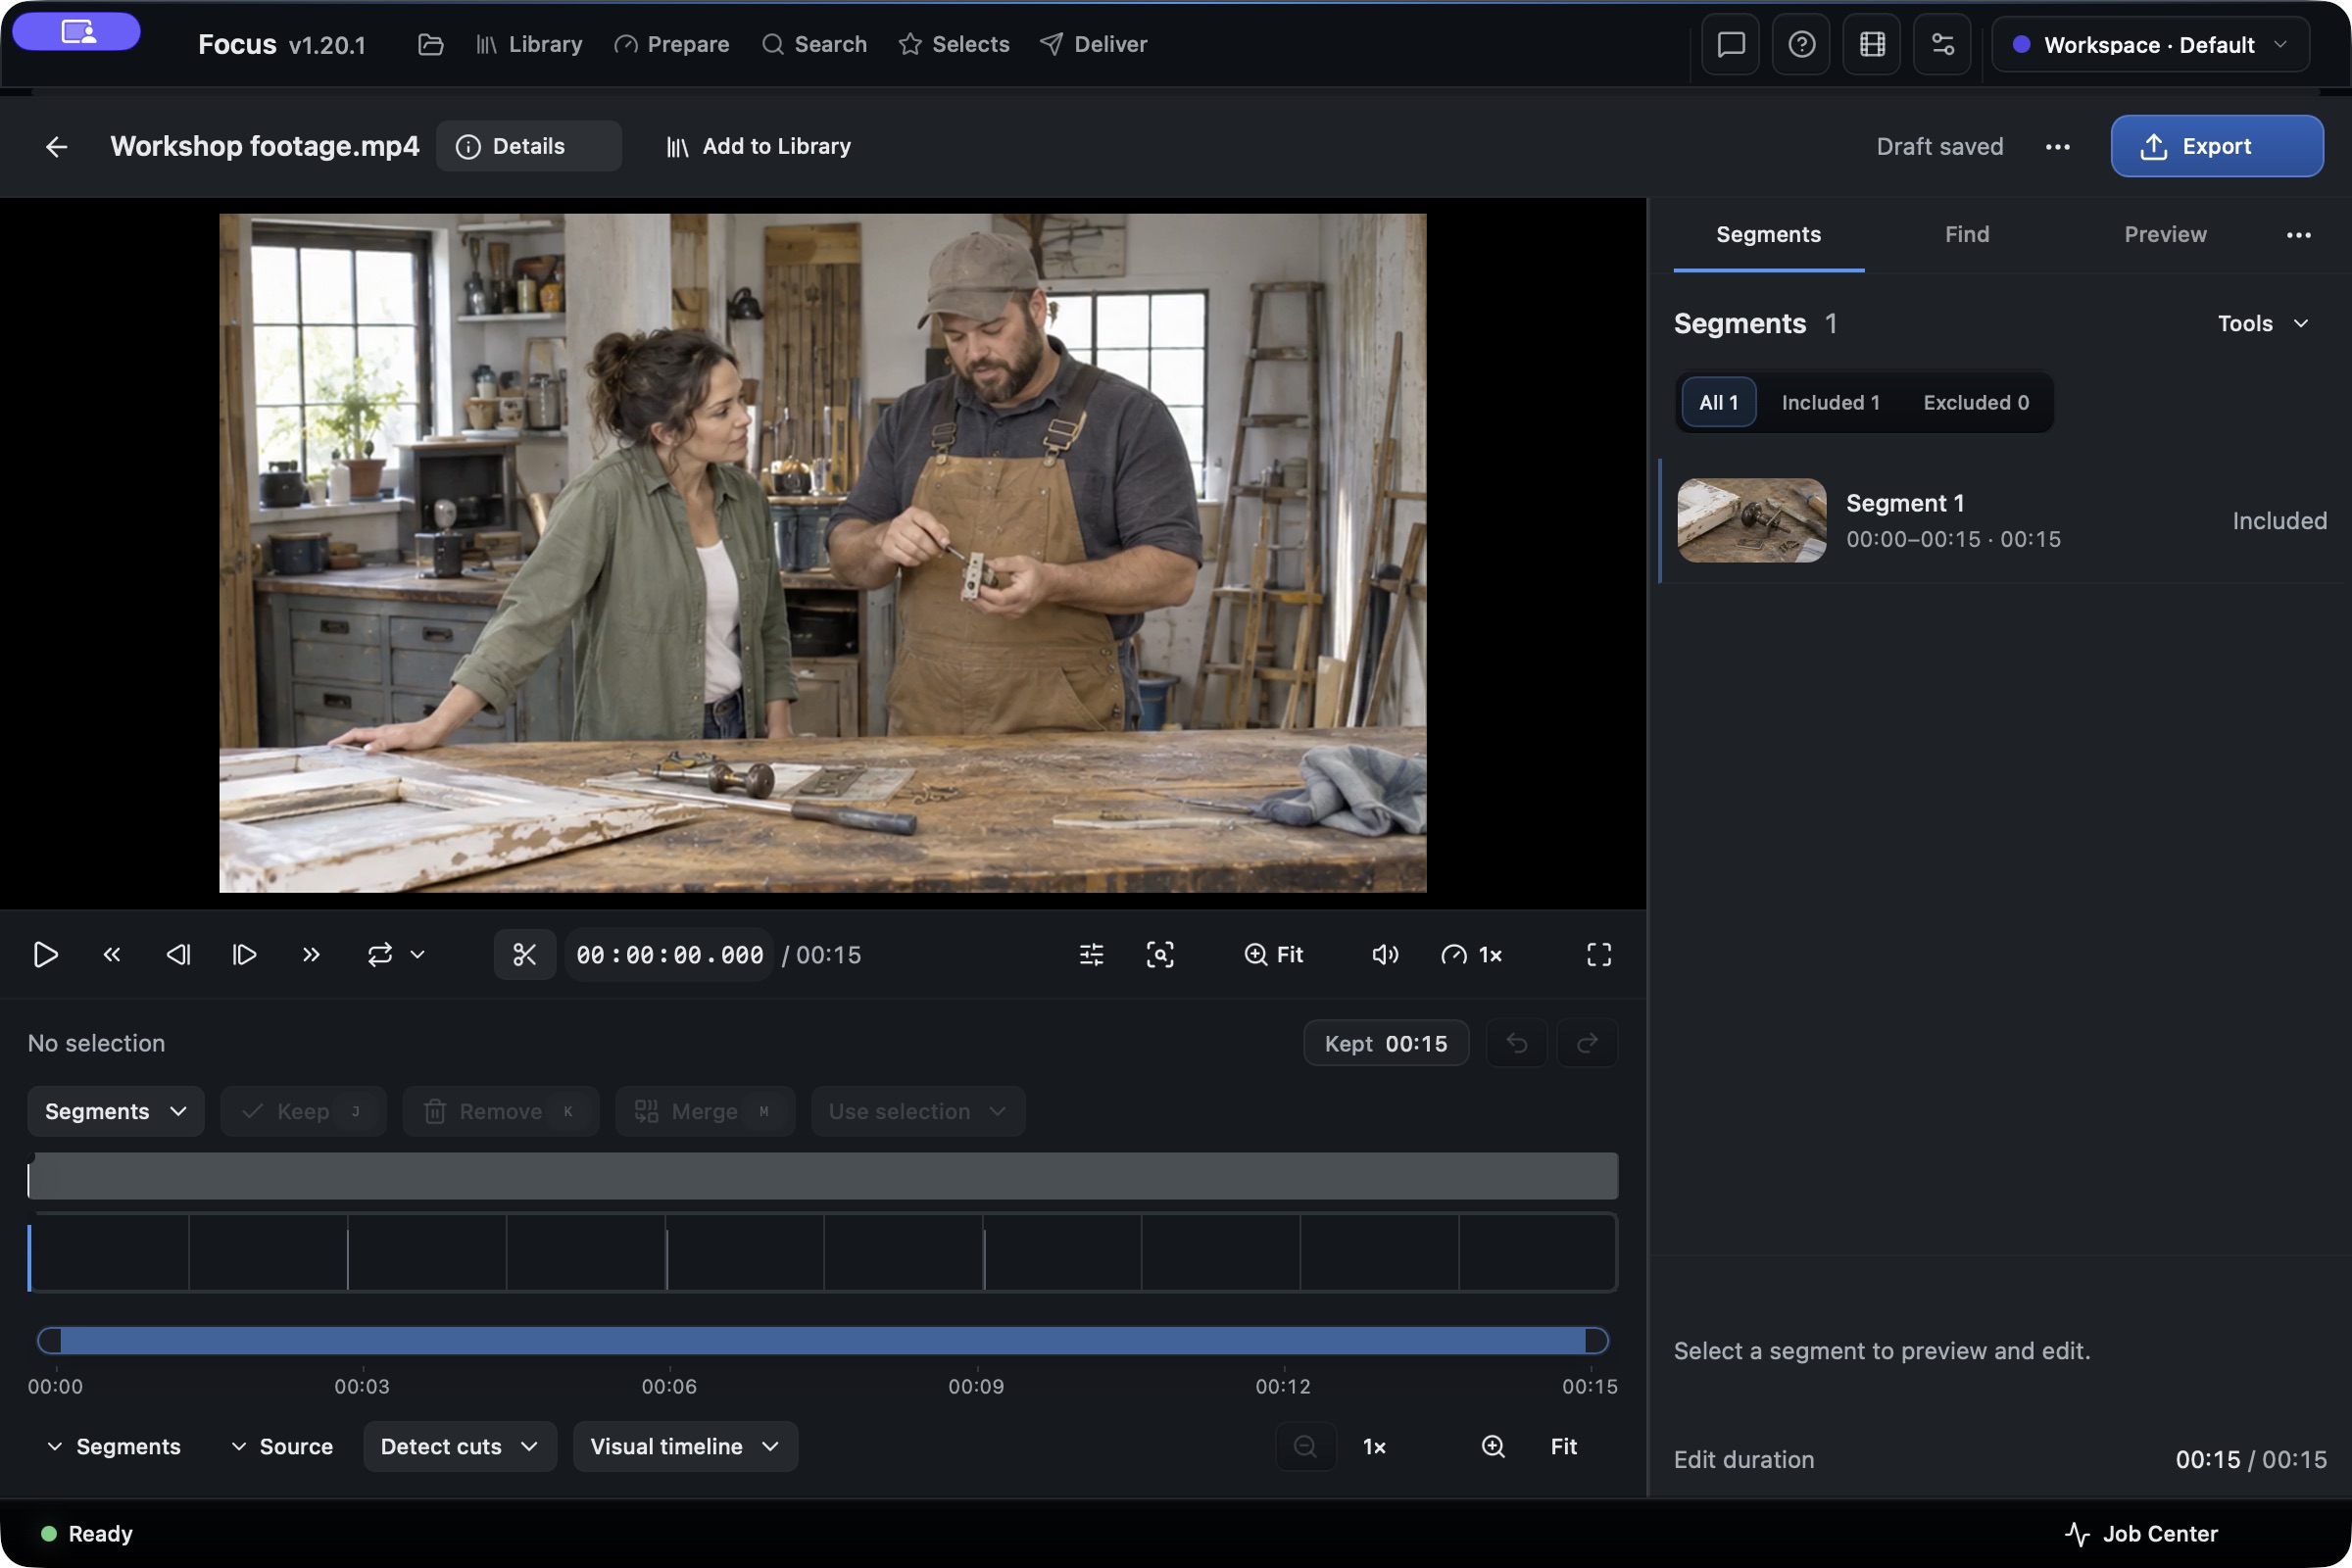Open the Prepare menu item

click(672, 44)
